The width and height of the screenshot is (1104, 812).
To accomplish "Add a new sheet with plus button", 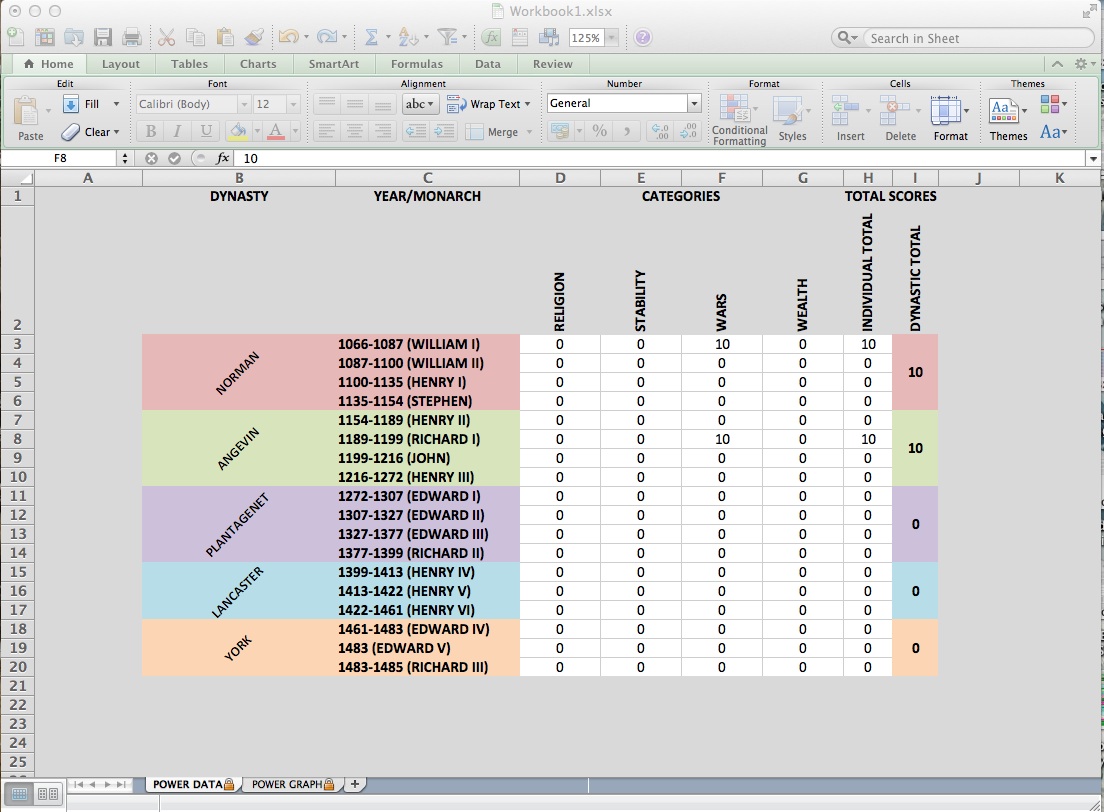I will (x=354, y=785).
